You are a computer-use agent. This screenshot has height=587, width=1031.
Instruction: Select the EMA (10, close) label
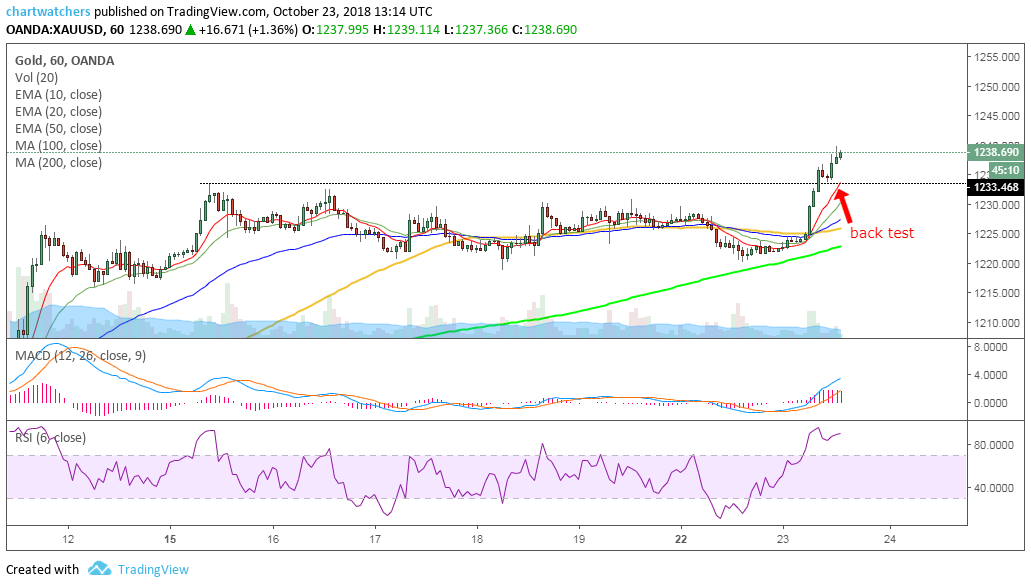59,95
